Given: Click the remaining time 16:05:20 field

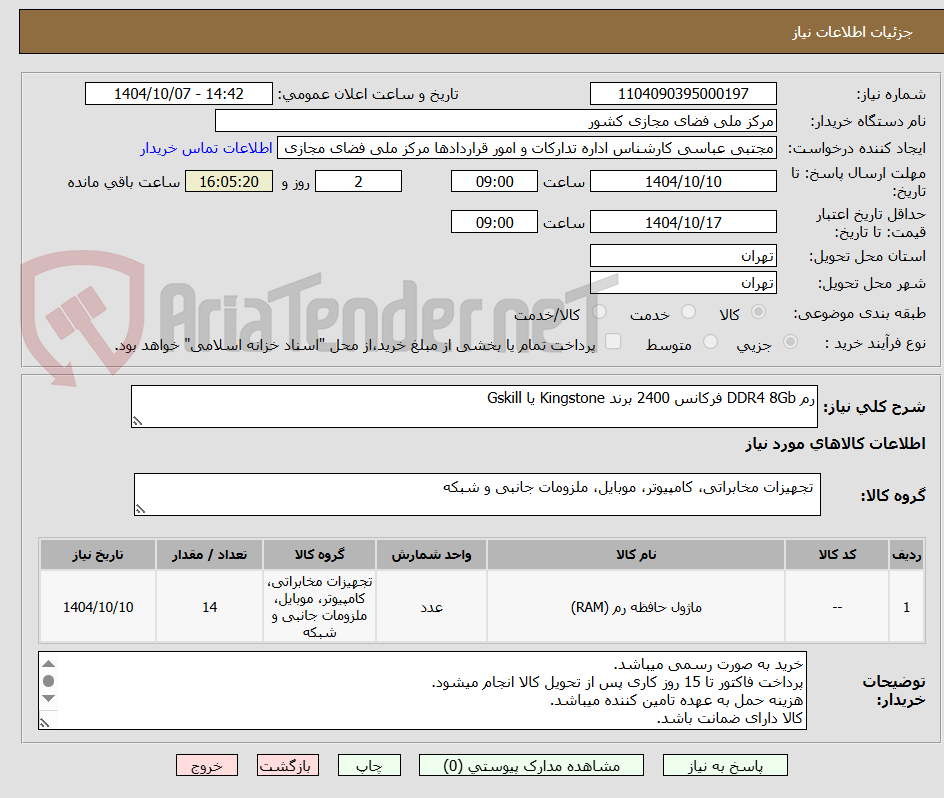Looking at the screenshot, I should pos(229,181).
